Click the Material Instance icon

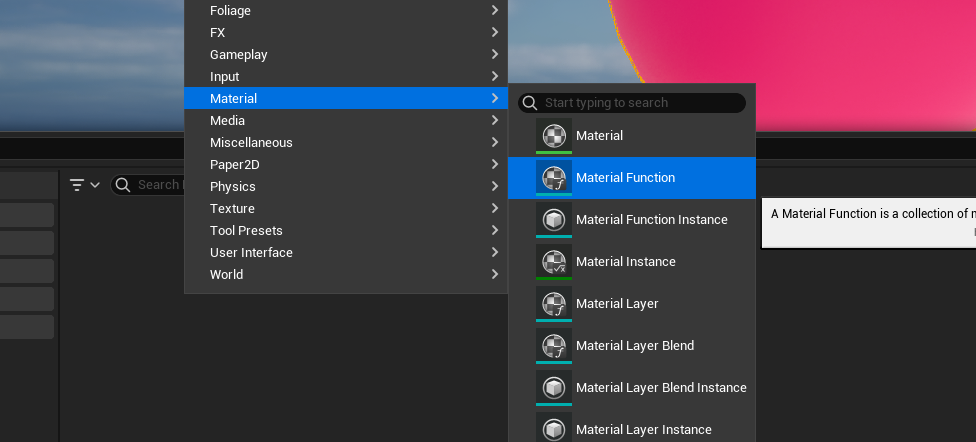[x=553, y=262]
